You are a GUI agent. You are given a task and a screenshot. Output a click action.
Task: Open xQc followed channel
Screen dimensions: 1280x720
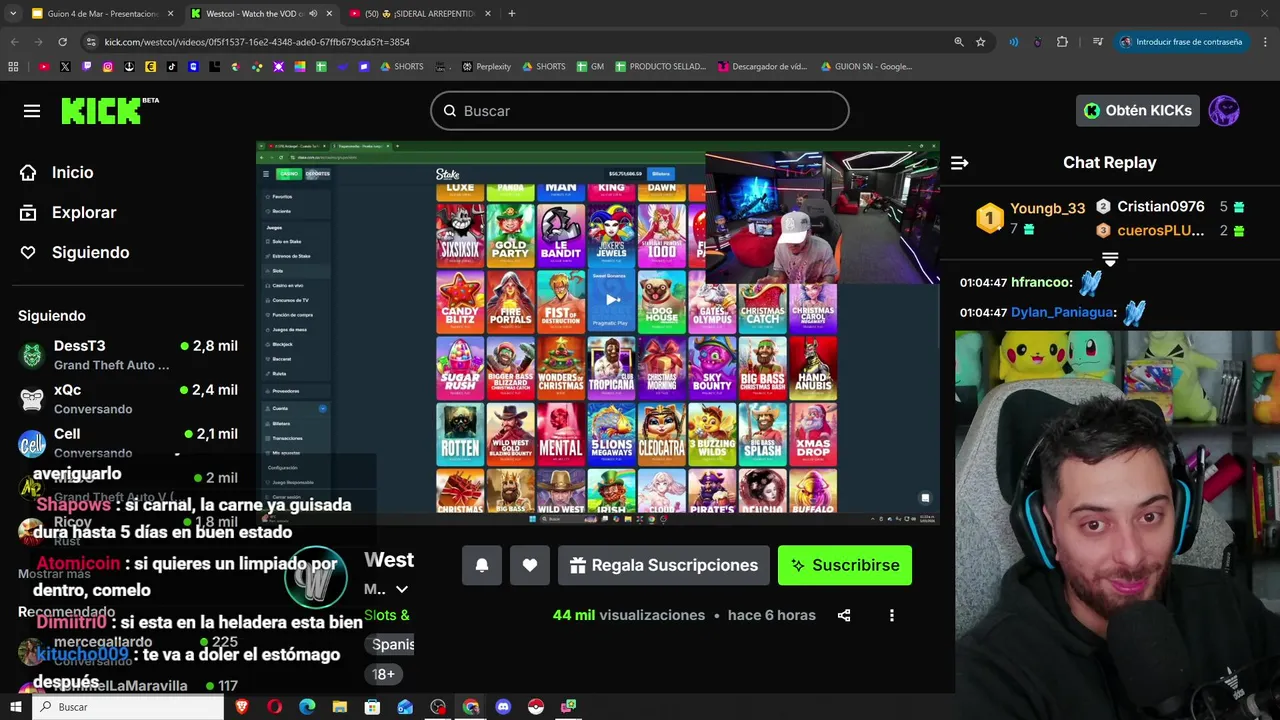[128, 399]
